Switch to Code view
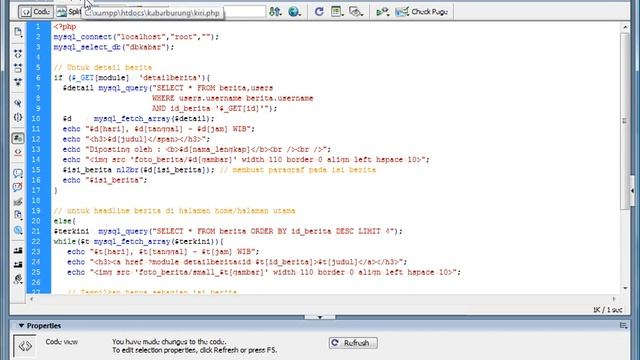The width and height of the screenshot is (640, 360). (x=36, y=12)
